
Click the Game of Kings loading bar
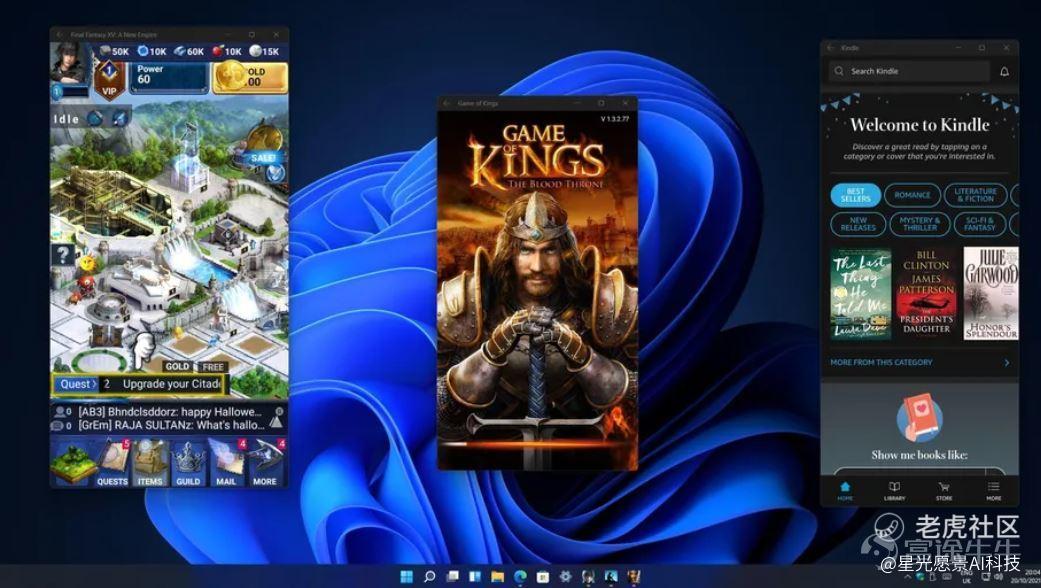point(537,444)
